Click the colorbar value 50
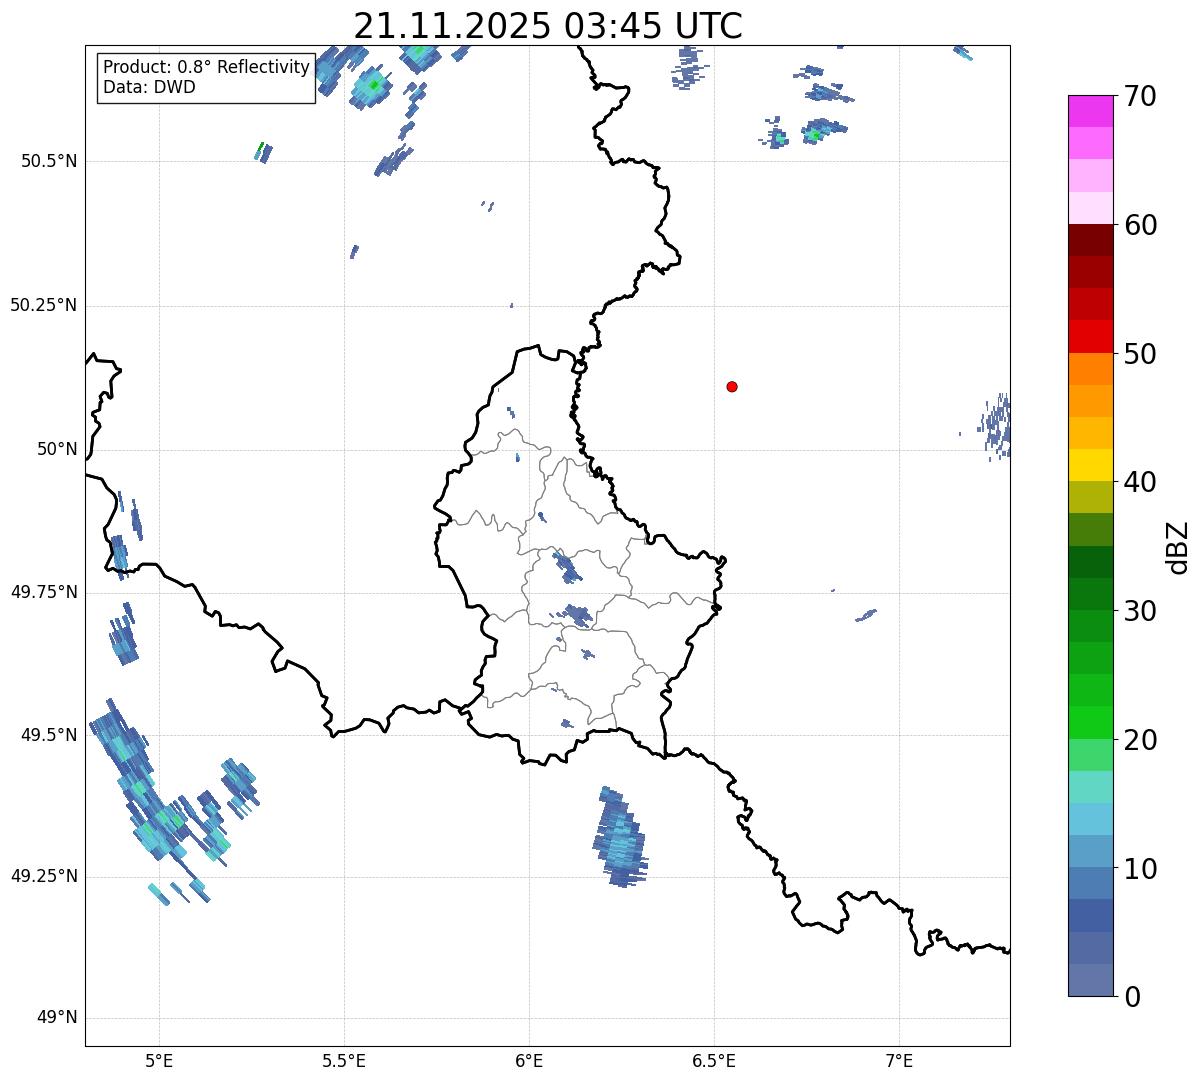This screenshot has height=1081, width=1202. coord(1140,354)
